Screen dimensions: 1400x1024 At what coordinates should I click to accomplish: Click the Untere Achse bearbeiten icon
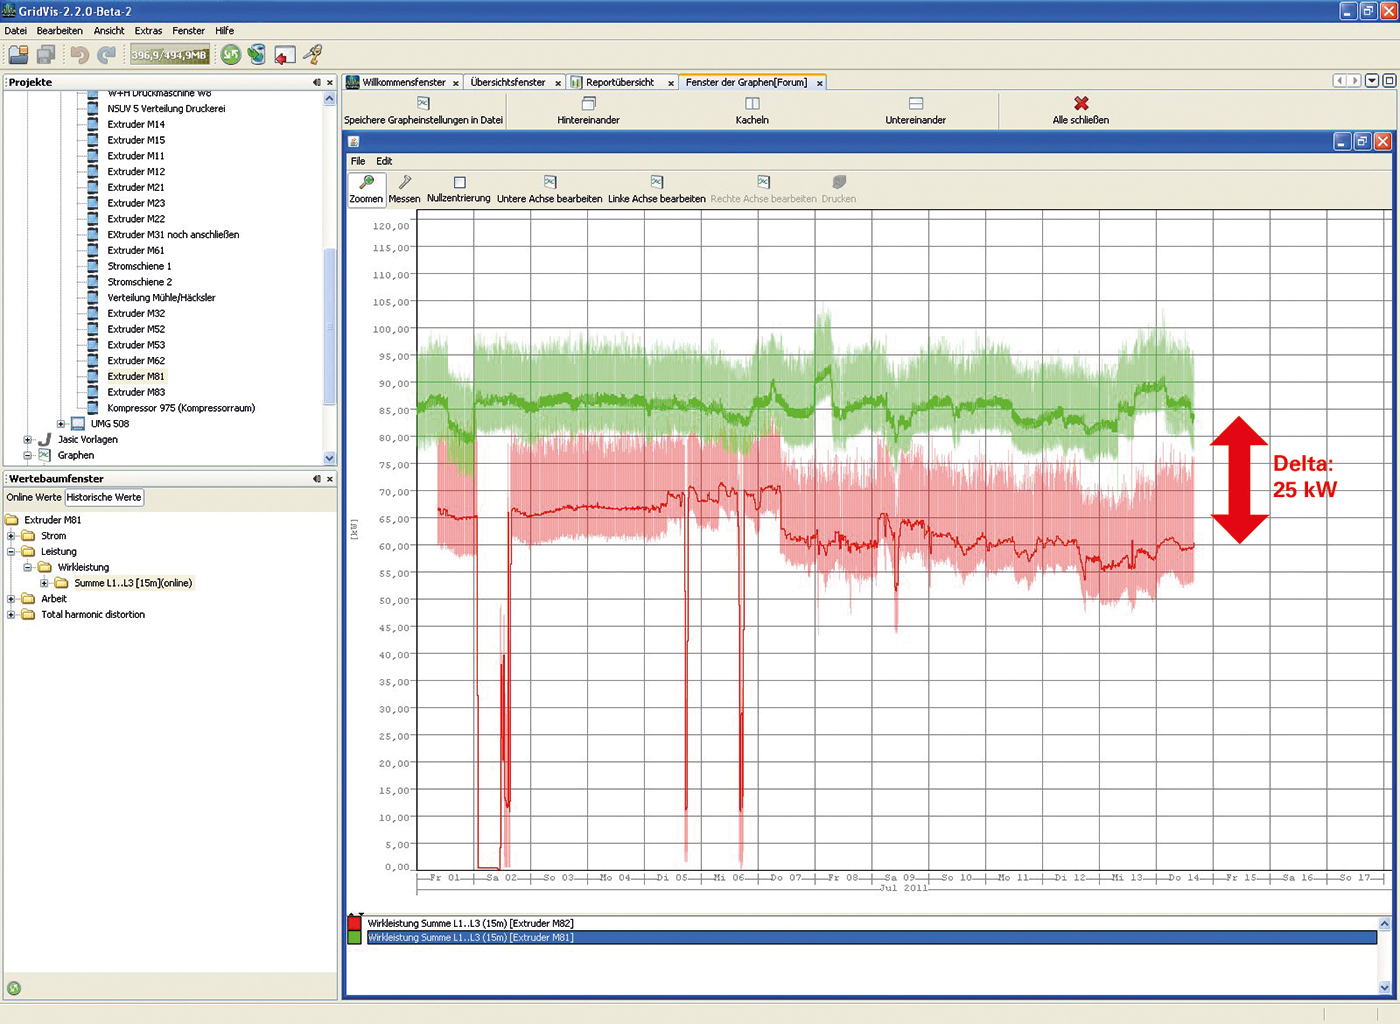tap(549, 183)
